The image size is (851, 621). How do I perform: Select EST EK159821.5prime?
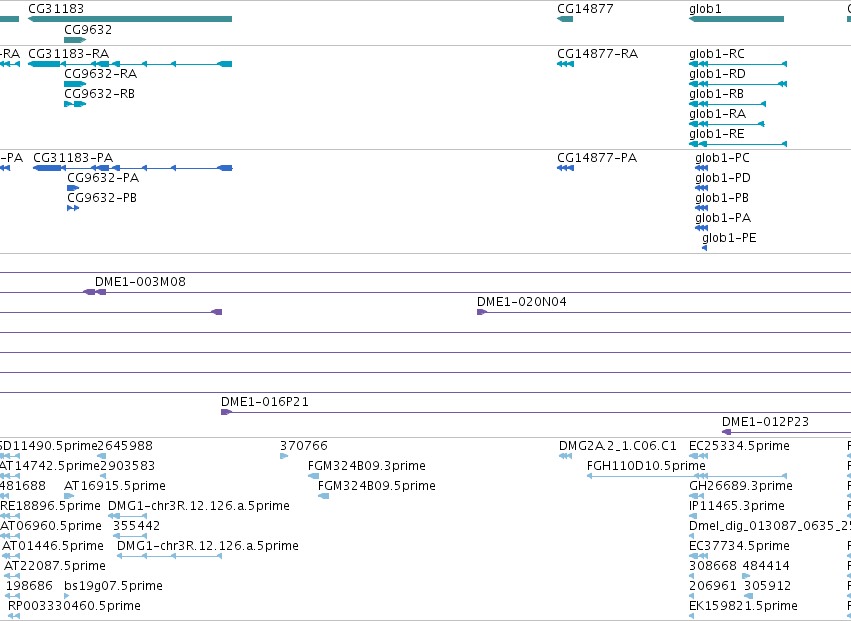pyautogui.click(x=744, y=606)
